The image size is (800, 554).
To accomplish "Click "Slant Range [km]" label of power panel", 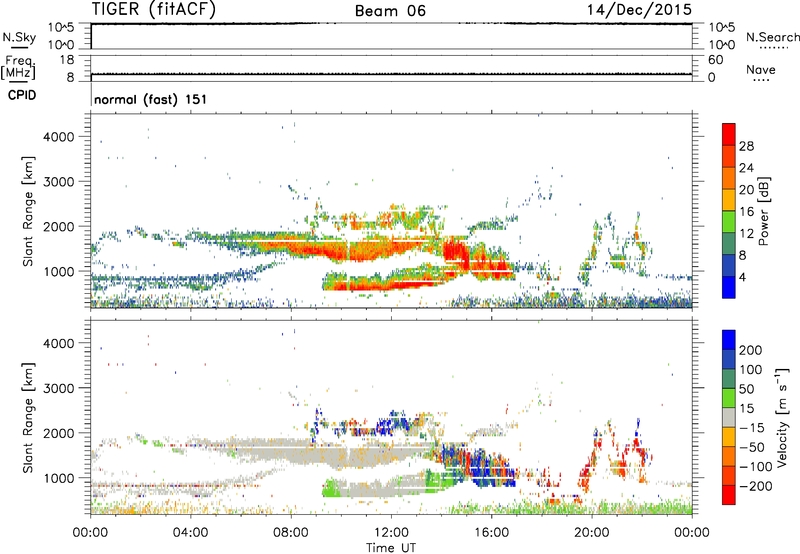I will pos(28,211).
